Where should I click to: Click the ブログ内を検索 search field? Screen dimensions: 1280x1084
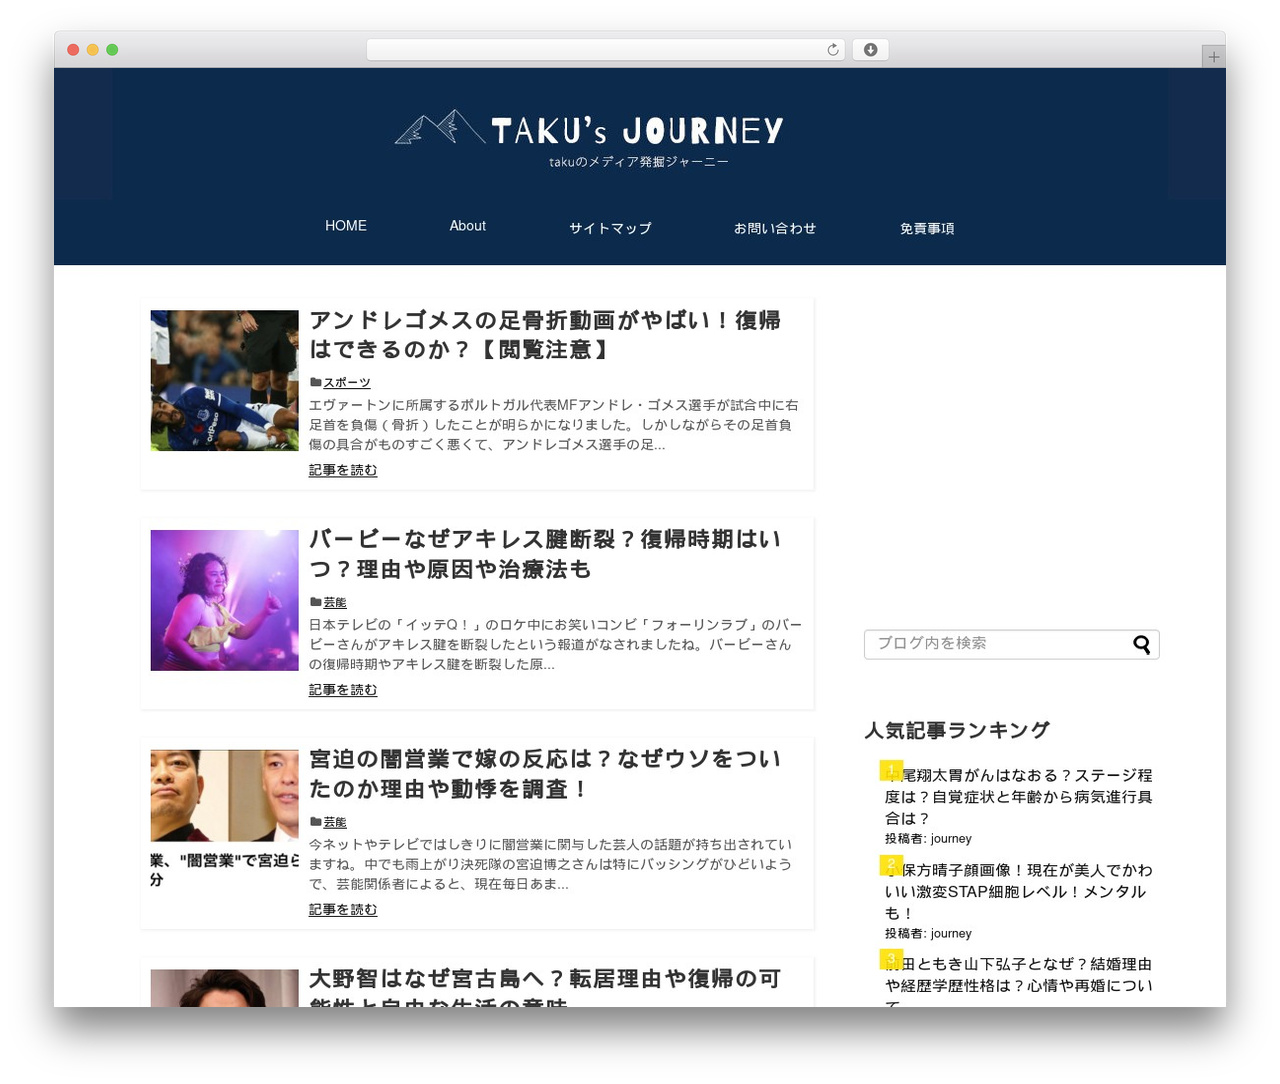[x=1011, y=644]
